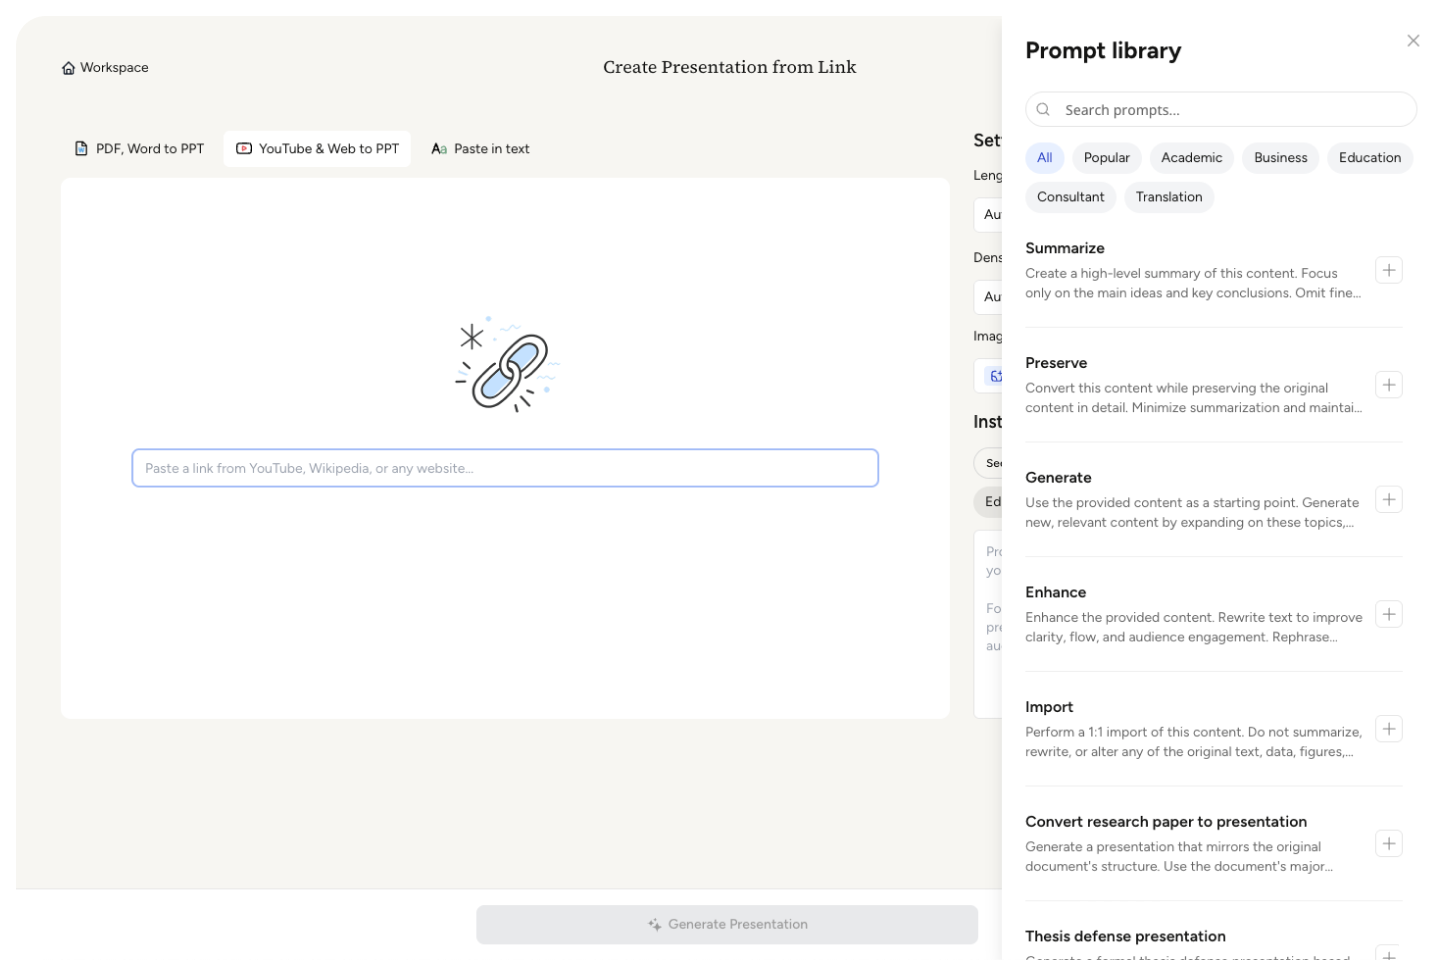The image size is (1440, 960).
Task: Add the Preserve prompt with plus icon
Action: tap(1388, 385)
